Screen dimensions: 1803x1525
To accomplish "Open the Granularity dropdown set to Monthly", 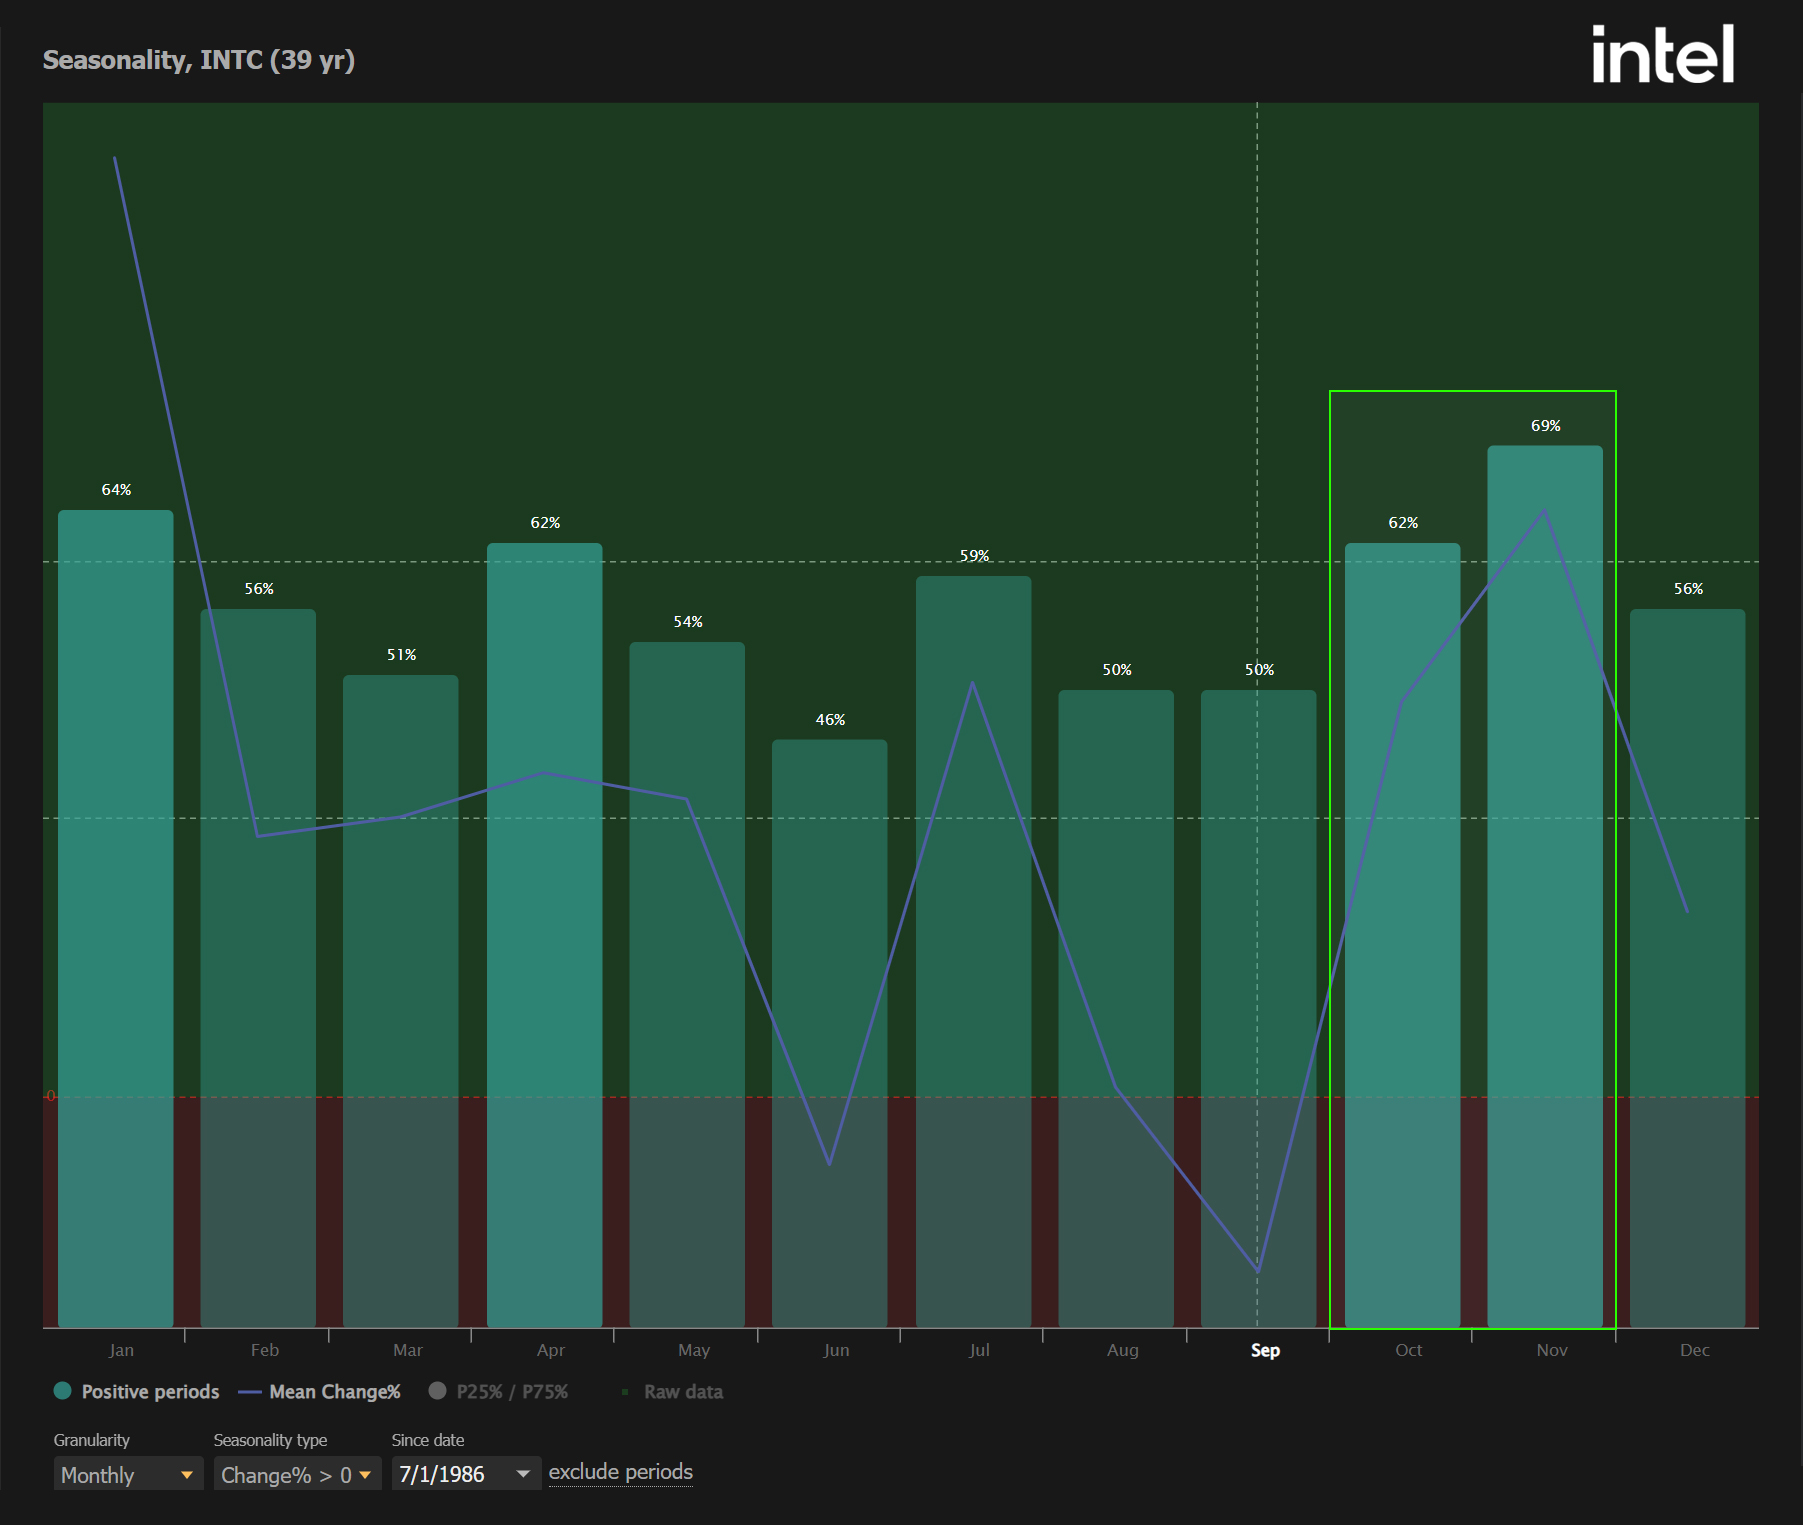I will [128, 1474].
